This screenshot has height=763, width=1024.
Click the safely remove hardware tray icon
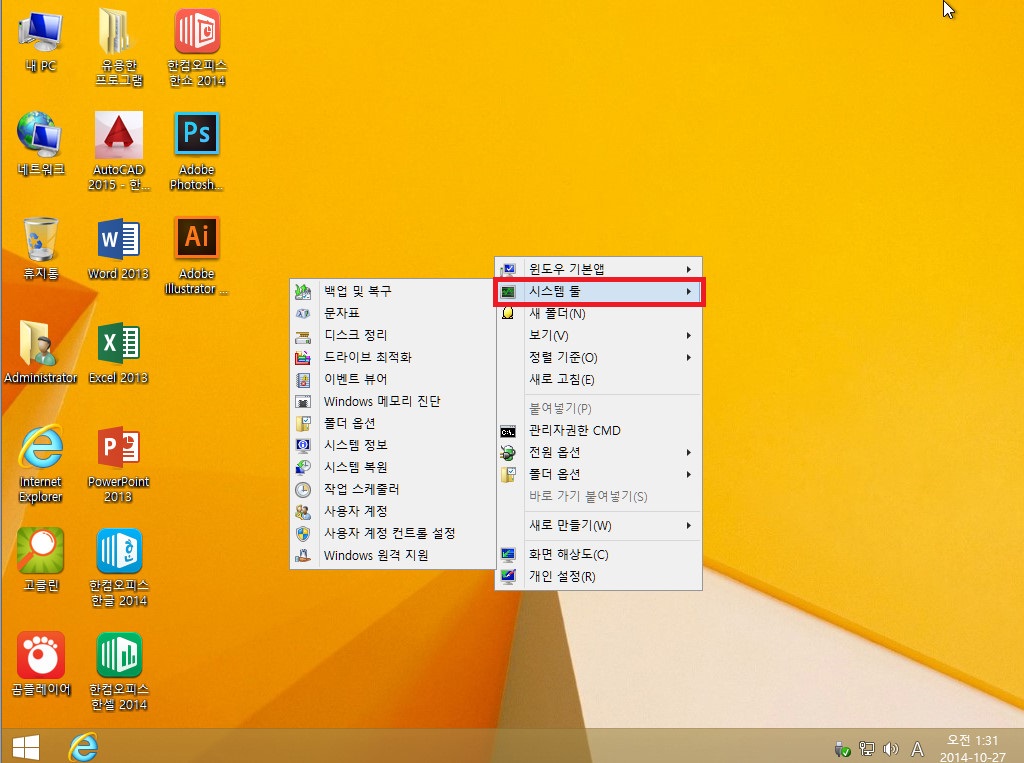(x=842, y=749)
